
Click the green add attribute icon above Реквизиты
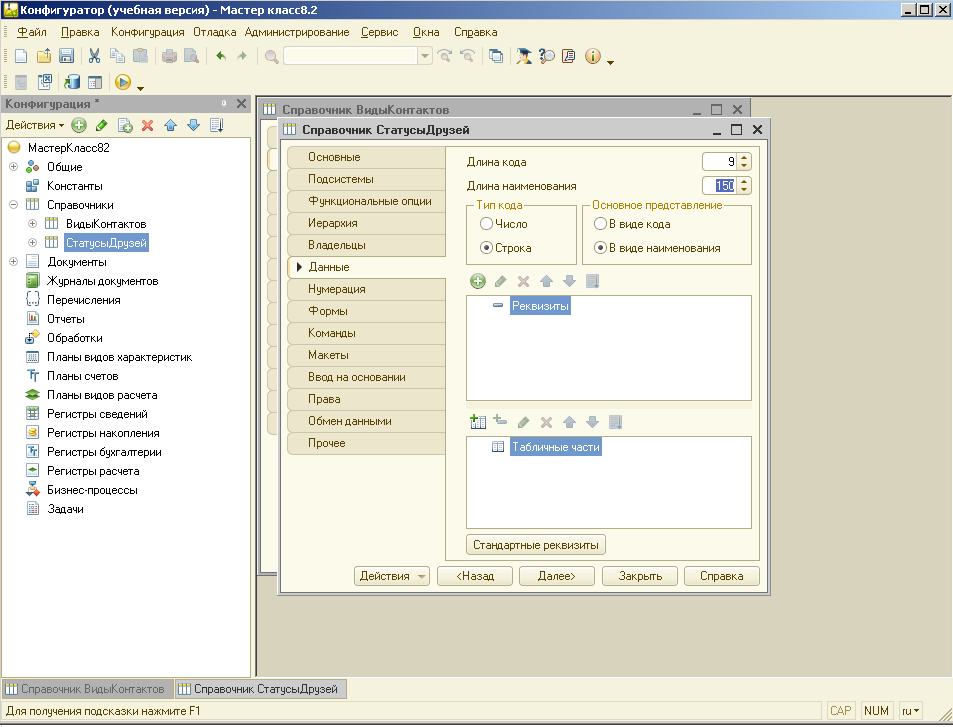pyautogui.click(x=478, y=281)
